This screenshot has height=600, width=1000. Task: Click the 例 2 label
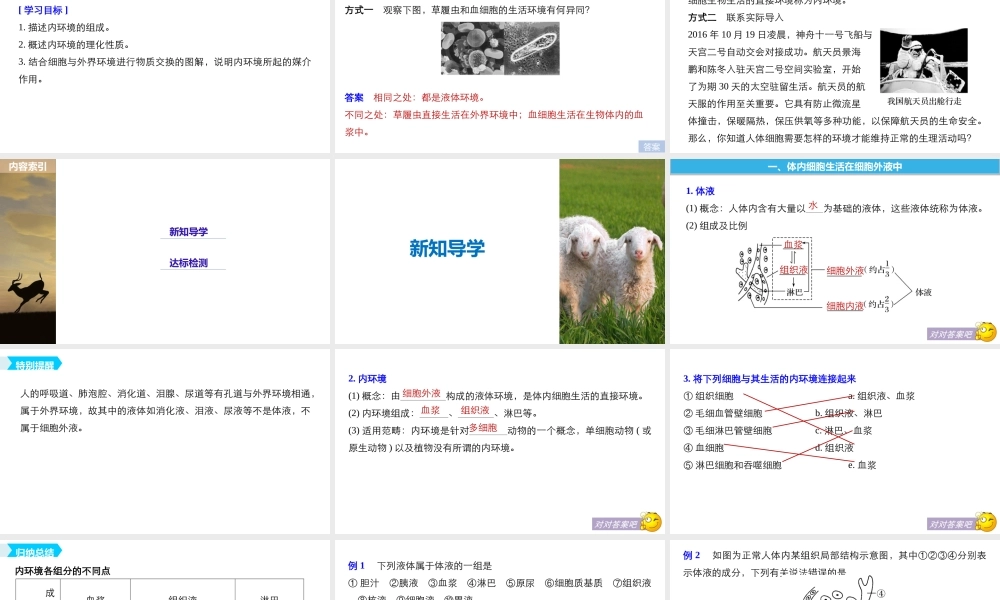(x=691, y=555)
